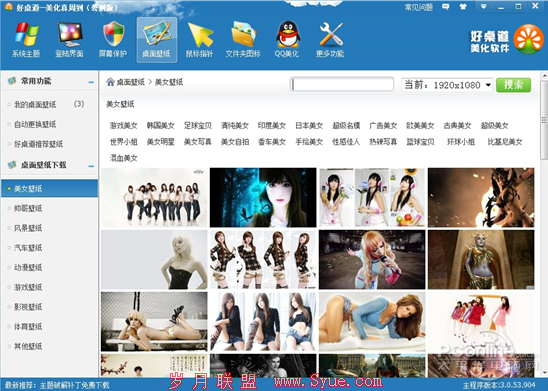Viewport: 548px width, 391px height.
Task: Filter by 美女自拍 tag
Action: (x=235, y=142)
